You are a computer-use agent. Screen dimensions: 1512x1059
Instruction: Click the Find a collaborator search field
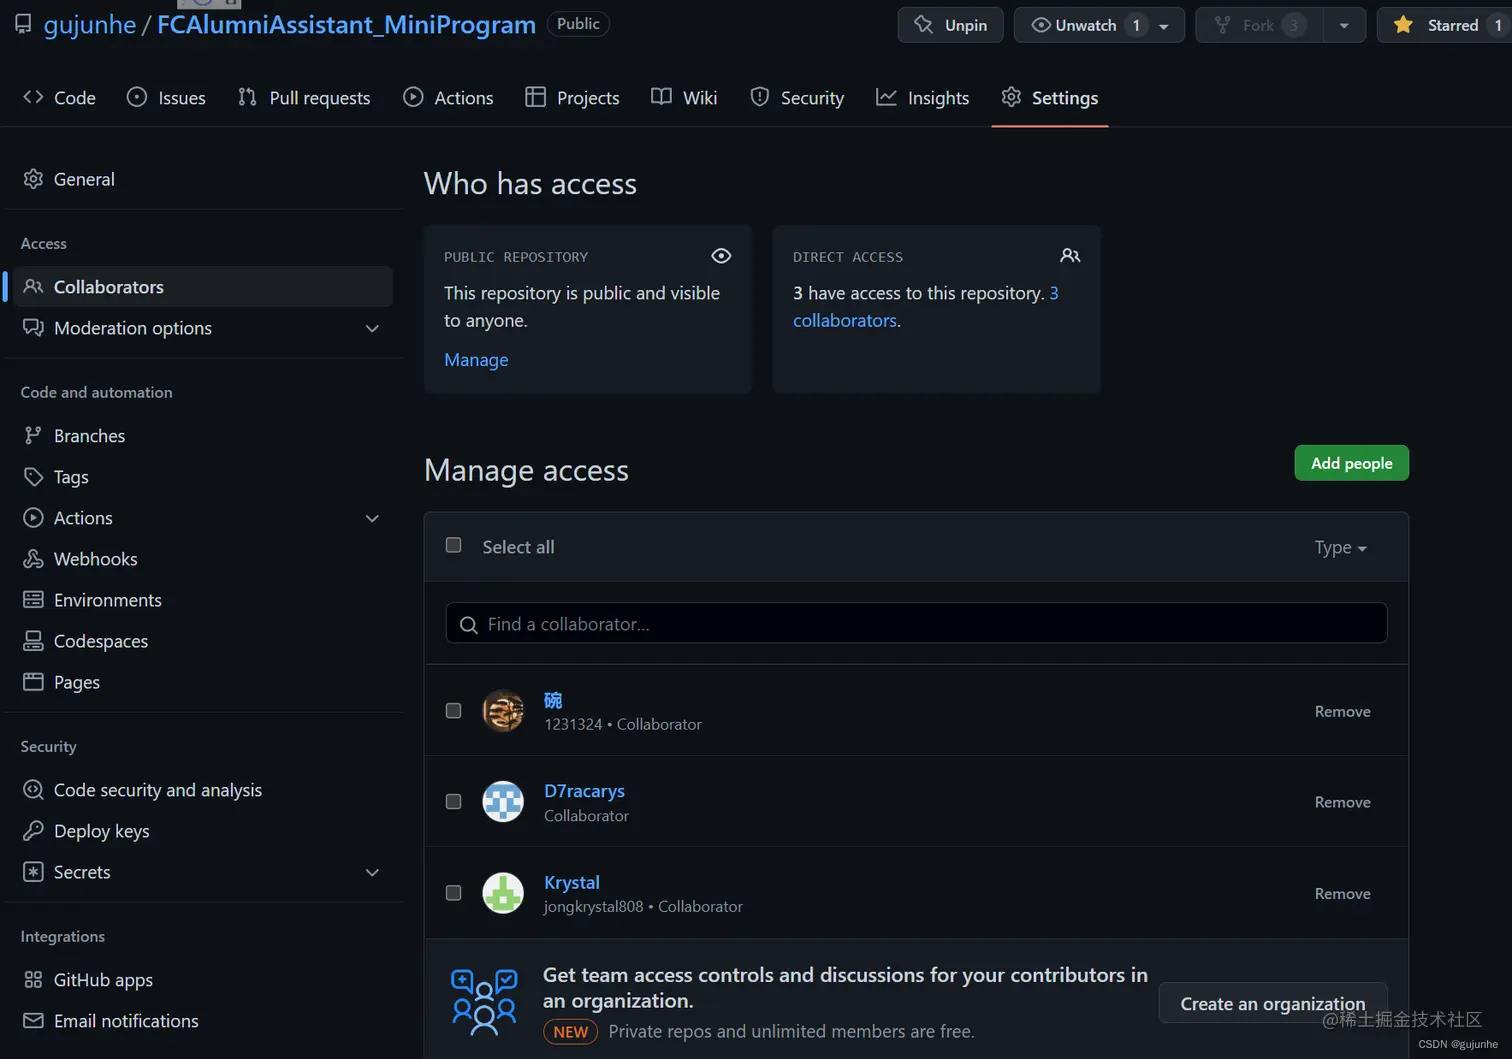(x=916, y=623)
